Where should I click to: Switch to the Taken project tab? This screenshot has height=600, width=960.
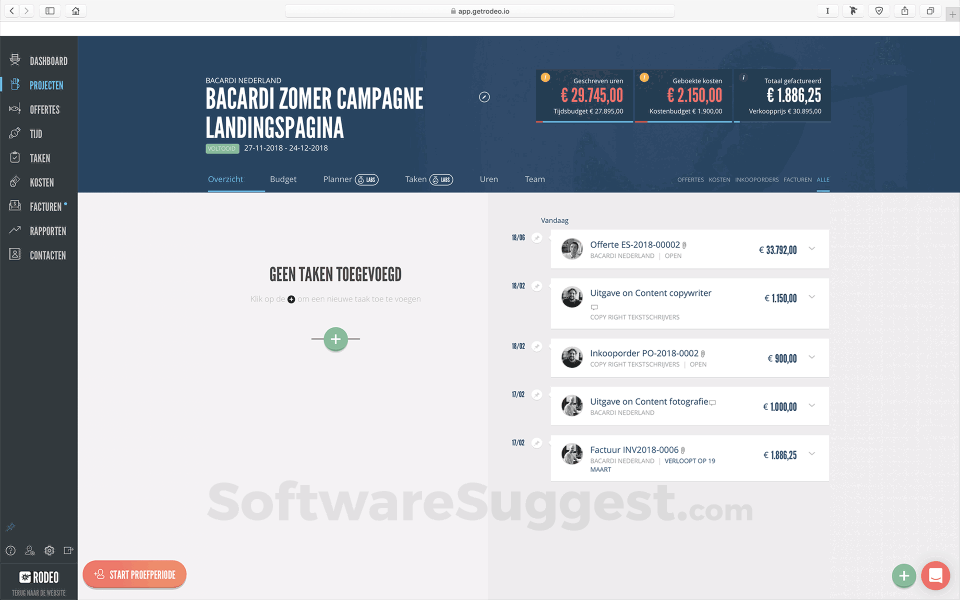pos(416,179)
